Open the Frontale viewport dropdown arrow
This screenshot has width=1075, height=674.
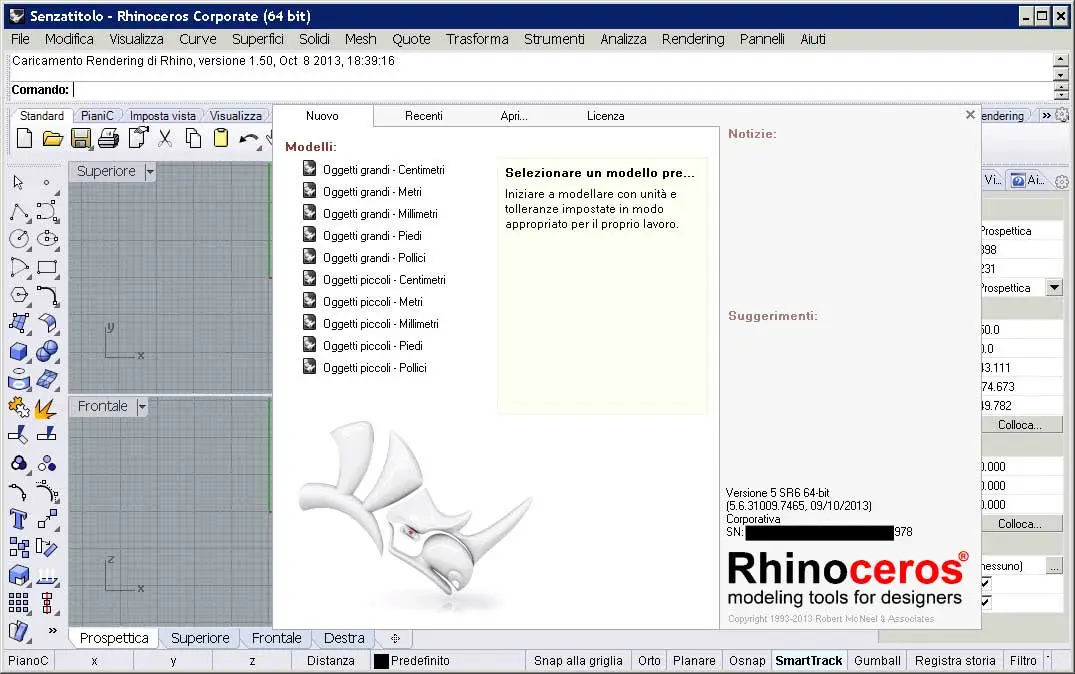142,407
